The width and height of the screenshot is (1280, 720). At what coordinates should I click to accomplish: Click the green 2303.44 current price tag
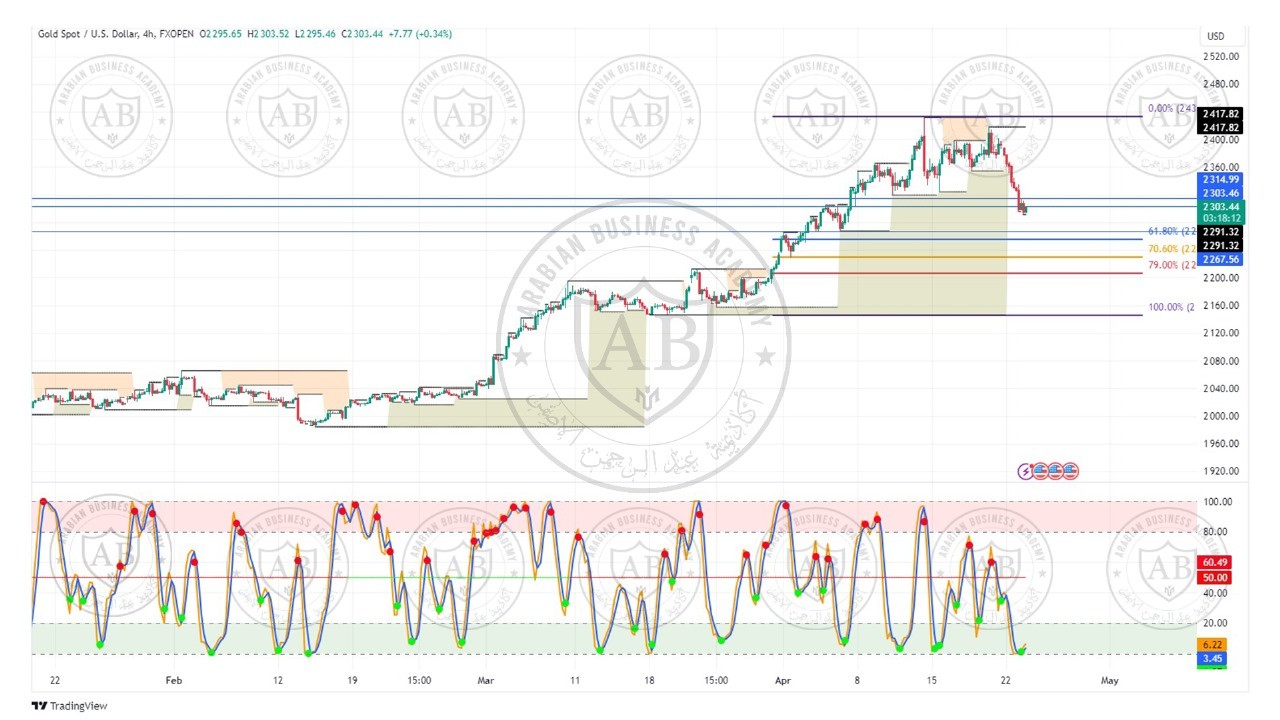click(1220, 205)
